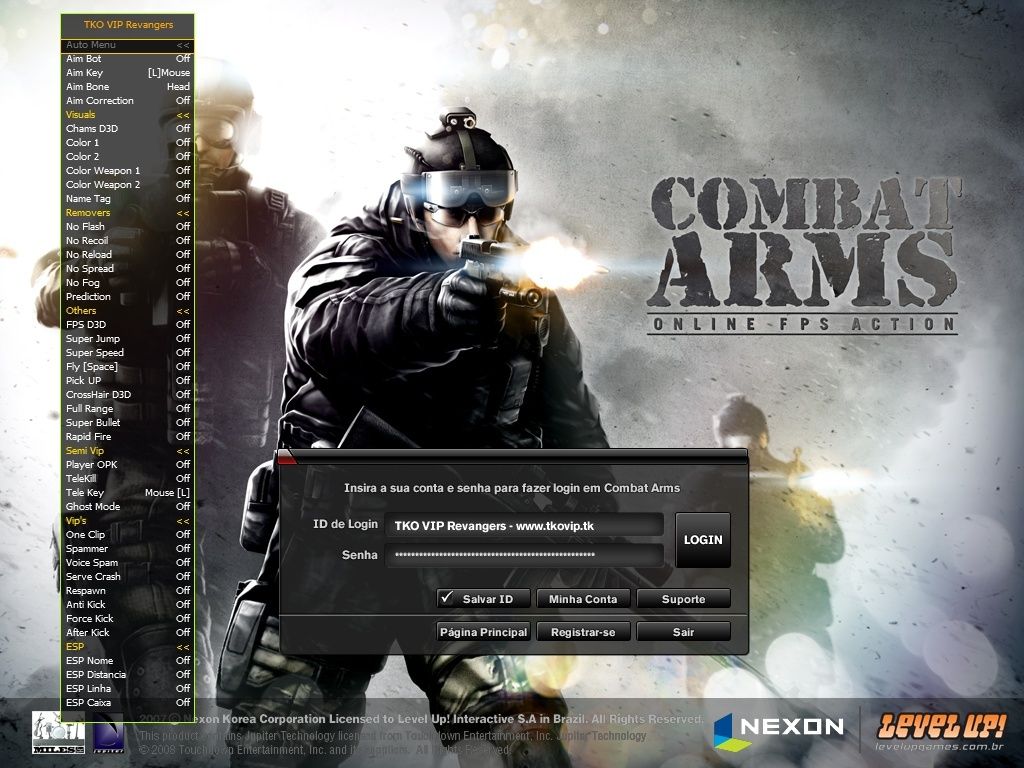Change the Aim Bone Head value
Image resolution: width=1024 pixels, height=768 pixels.
point(178,87)
